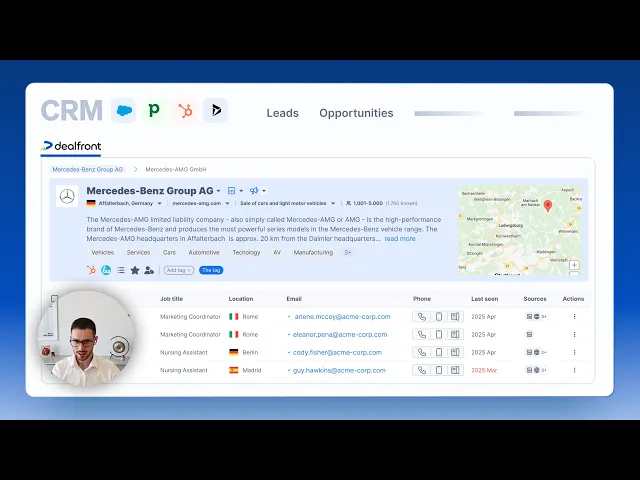The width and height of the screenshot is (640, 480).
Task: Click Mercedes-Benz Group AG breadcrumb link
Action: click(87, 169)
